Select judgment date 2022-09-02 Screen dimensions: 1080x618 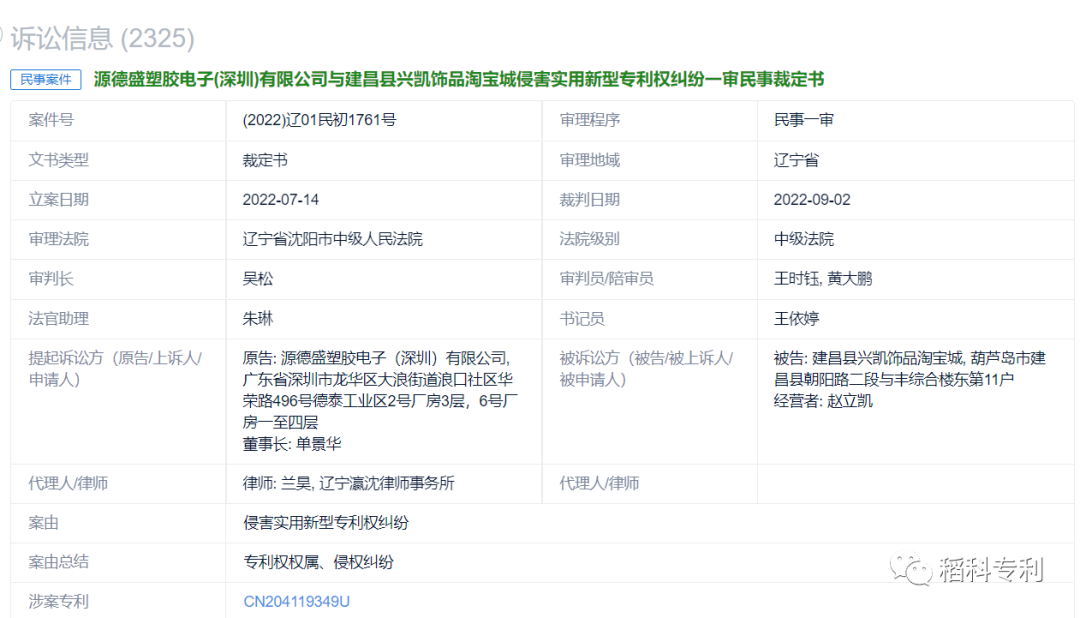click(812, 200)
